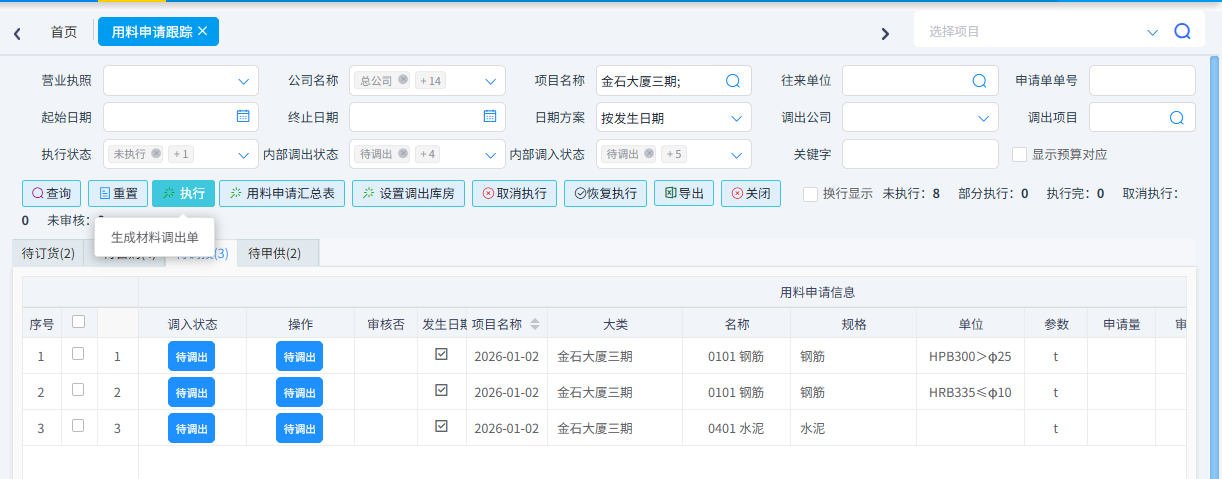The image size is (1222, 479).
Task: Click the 查询 button
Action: point(51,193)
